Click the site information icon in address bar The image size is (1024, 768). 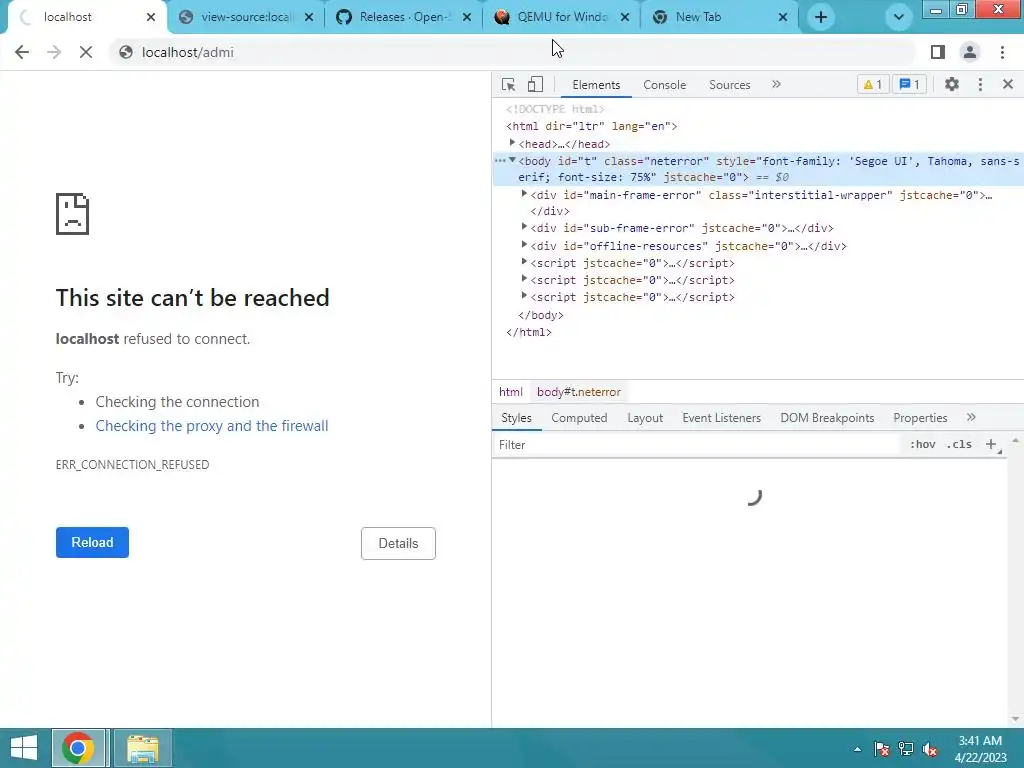pyautogui.click(x=125, y=52)
